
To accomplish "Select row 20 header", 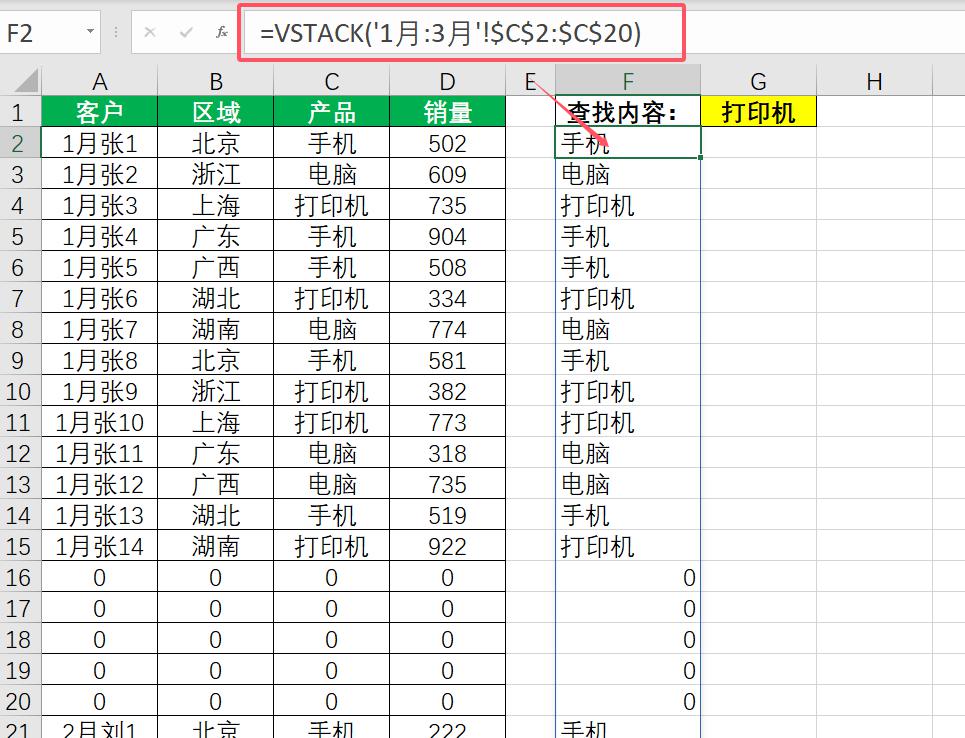I will click(x=20, y=700).
